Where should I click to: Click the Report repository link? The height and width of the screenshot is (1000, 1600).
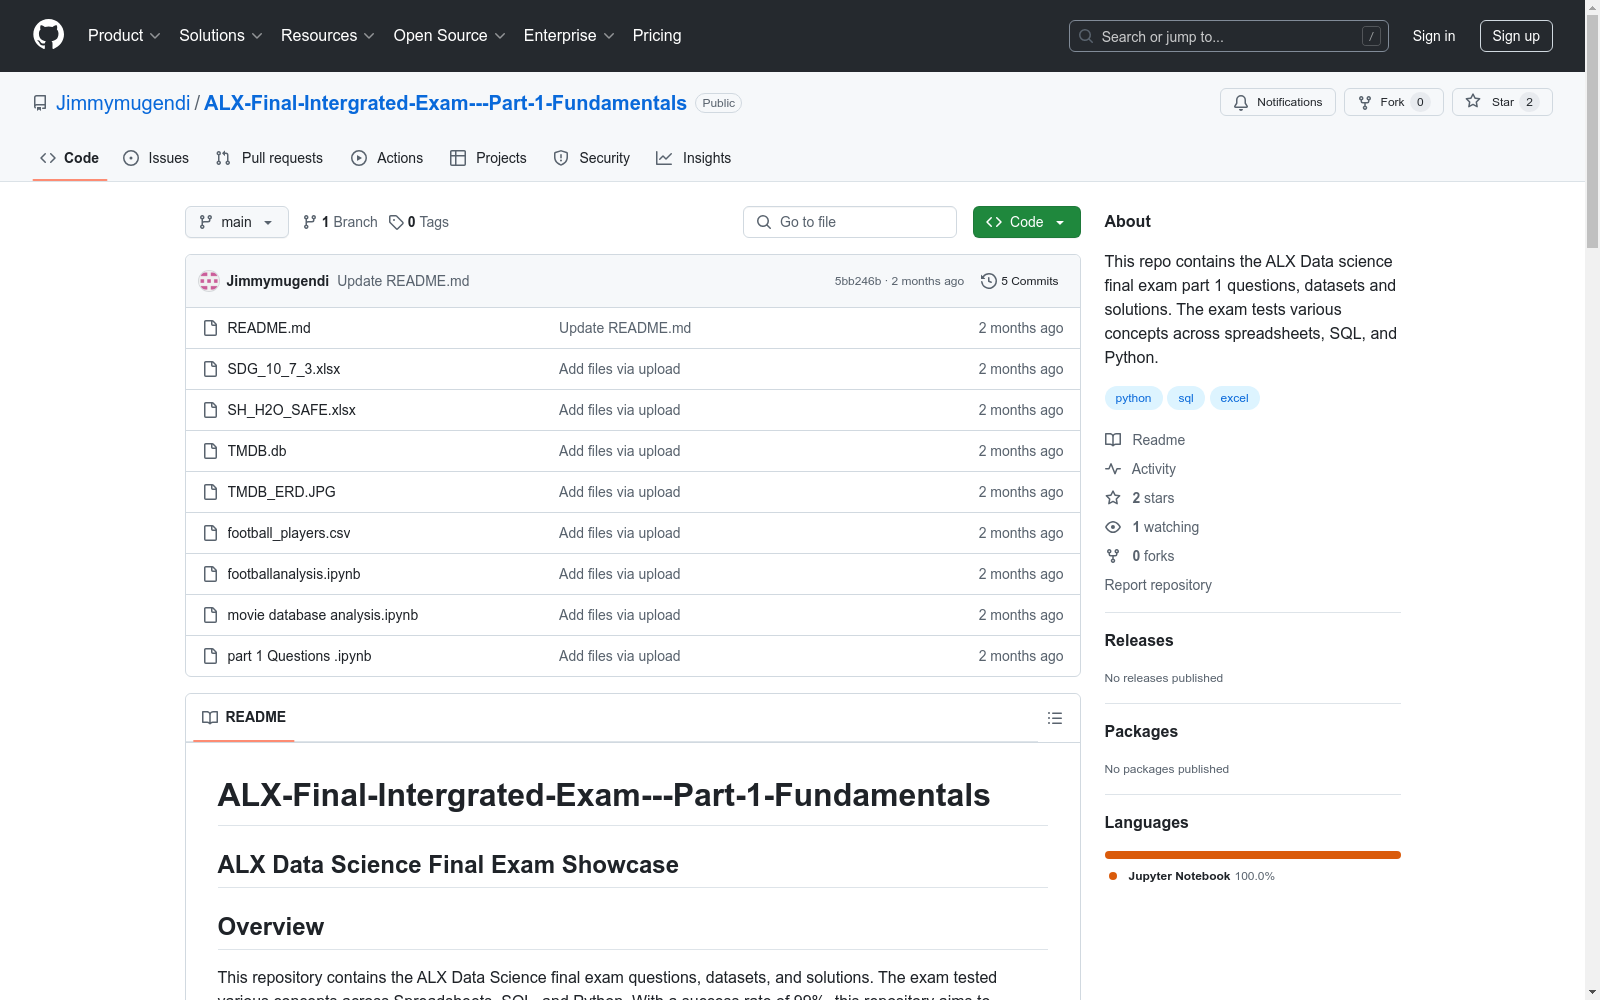(x=1158, y=585)
